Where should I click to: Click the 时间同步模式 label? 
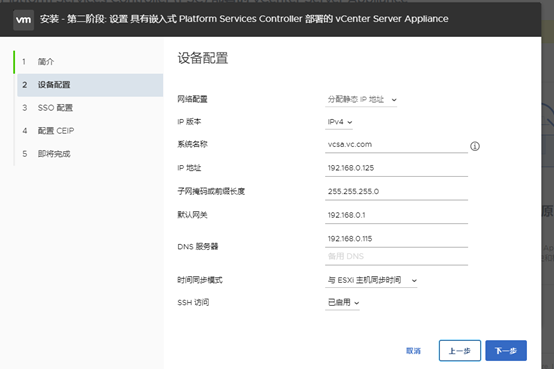coord(200,280)
